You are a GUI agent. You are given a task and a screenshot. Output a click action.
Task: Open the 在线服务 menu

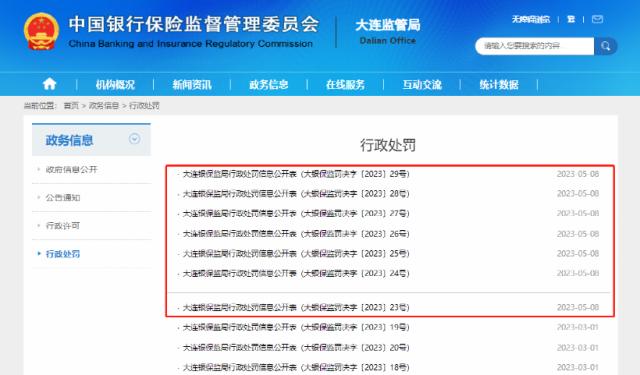[x=345, y=85]
